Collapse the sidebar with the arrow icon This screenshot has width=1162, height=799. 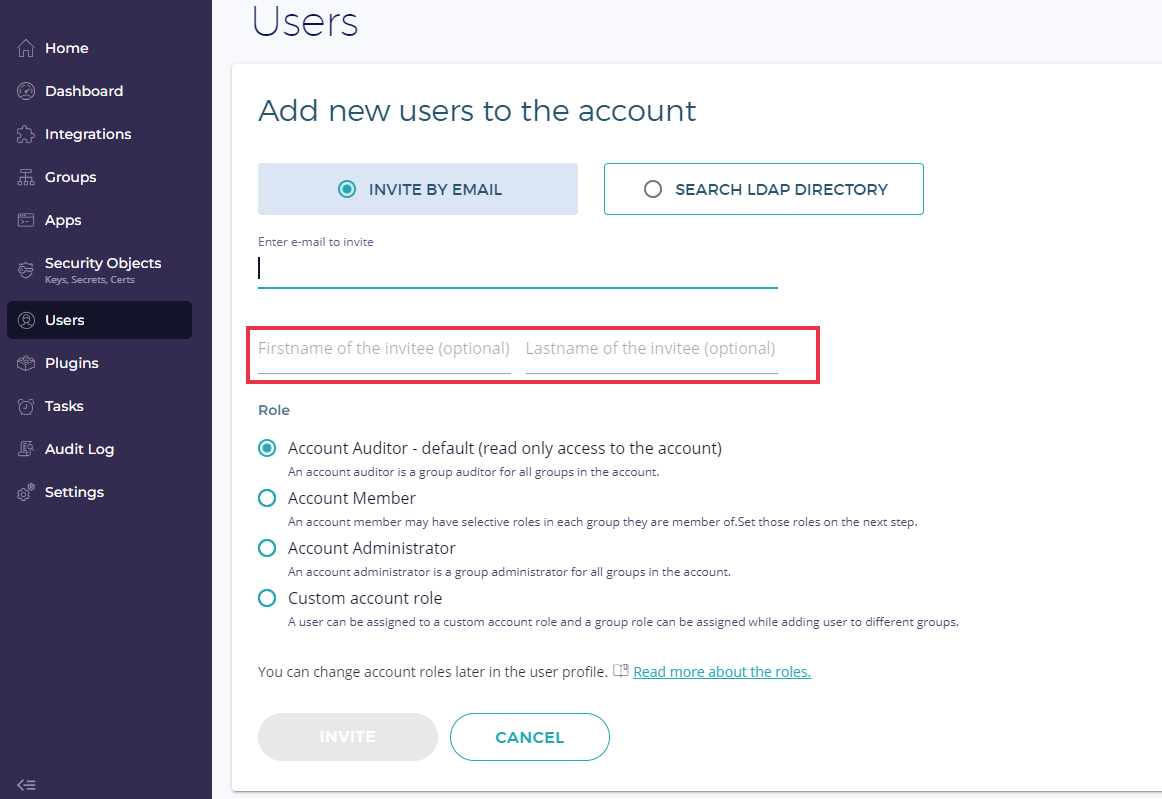[27, 785]
